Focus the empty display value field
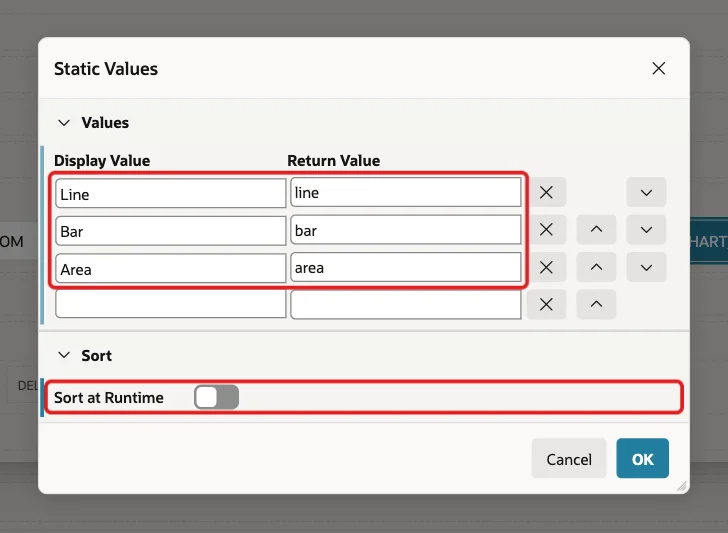This screenshot has width=728, height=533. coord(170,305)
